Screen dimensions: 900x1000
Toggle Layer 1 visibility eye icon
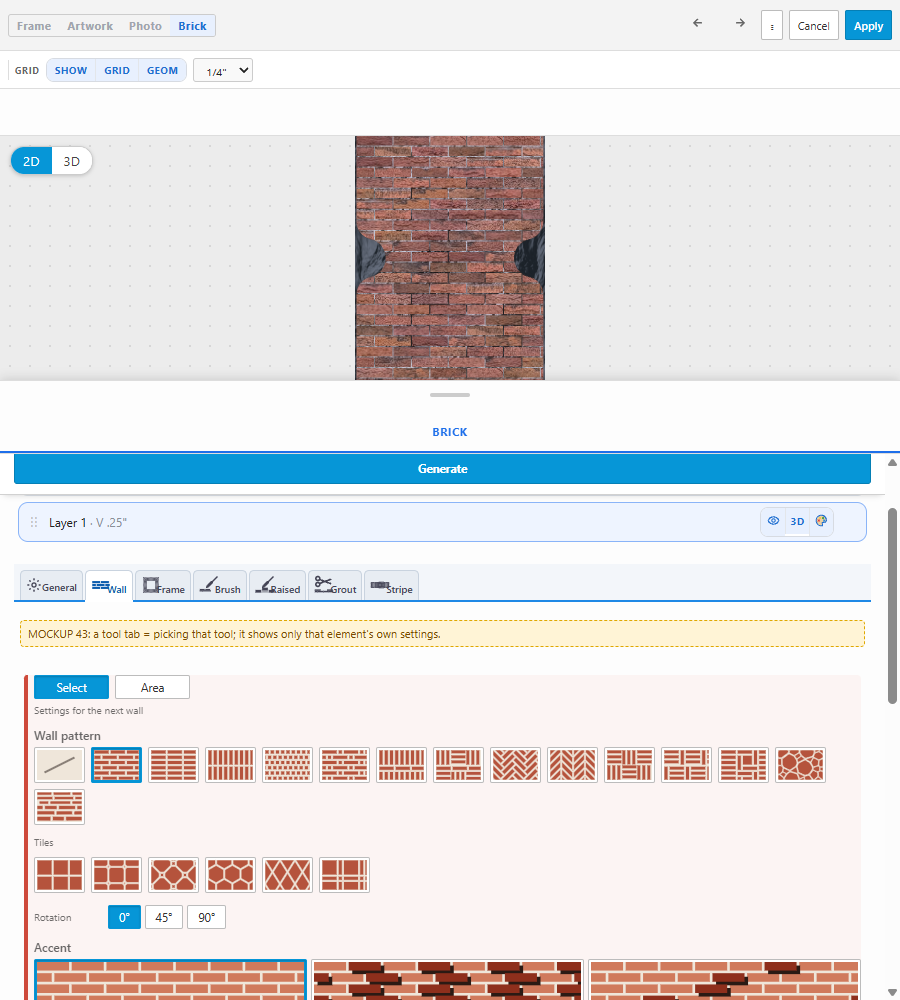click(773, 521)
